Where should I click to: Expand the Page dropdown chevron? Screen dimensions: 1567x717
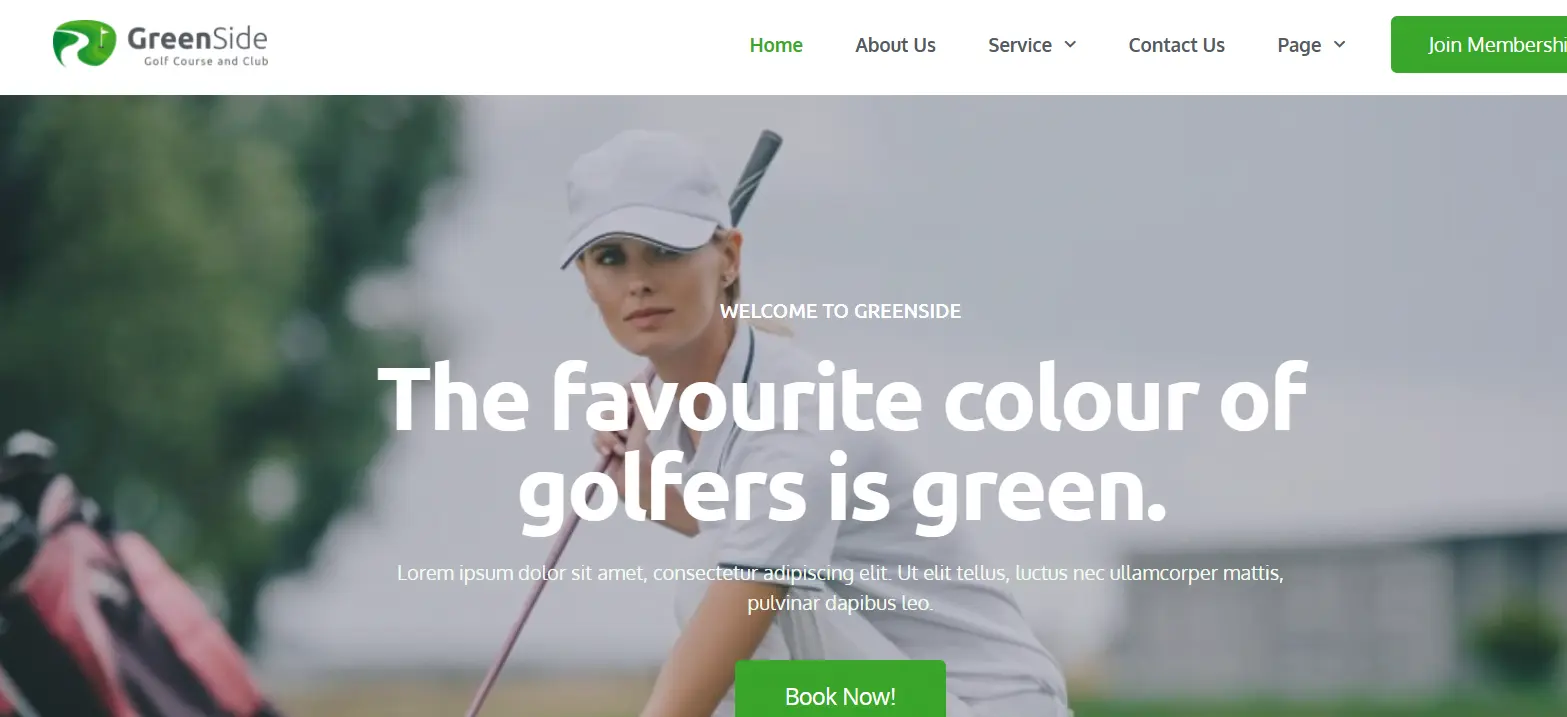click(x=1340, y=45)
